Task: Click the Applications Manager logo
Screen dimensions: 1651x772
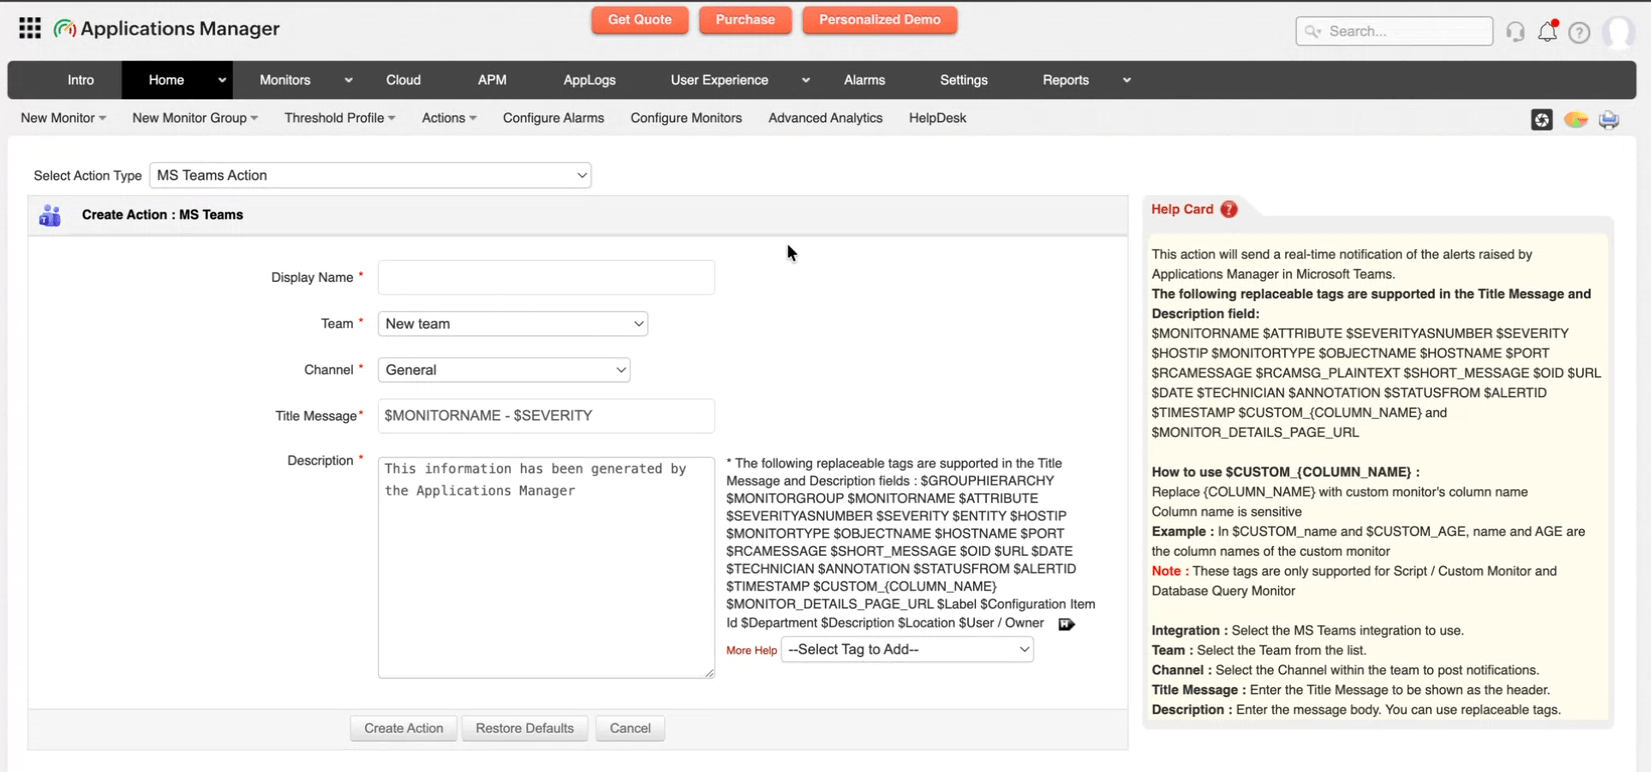Action: pyautogui.click(x=167, y=28)
